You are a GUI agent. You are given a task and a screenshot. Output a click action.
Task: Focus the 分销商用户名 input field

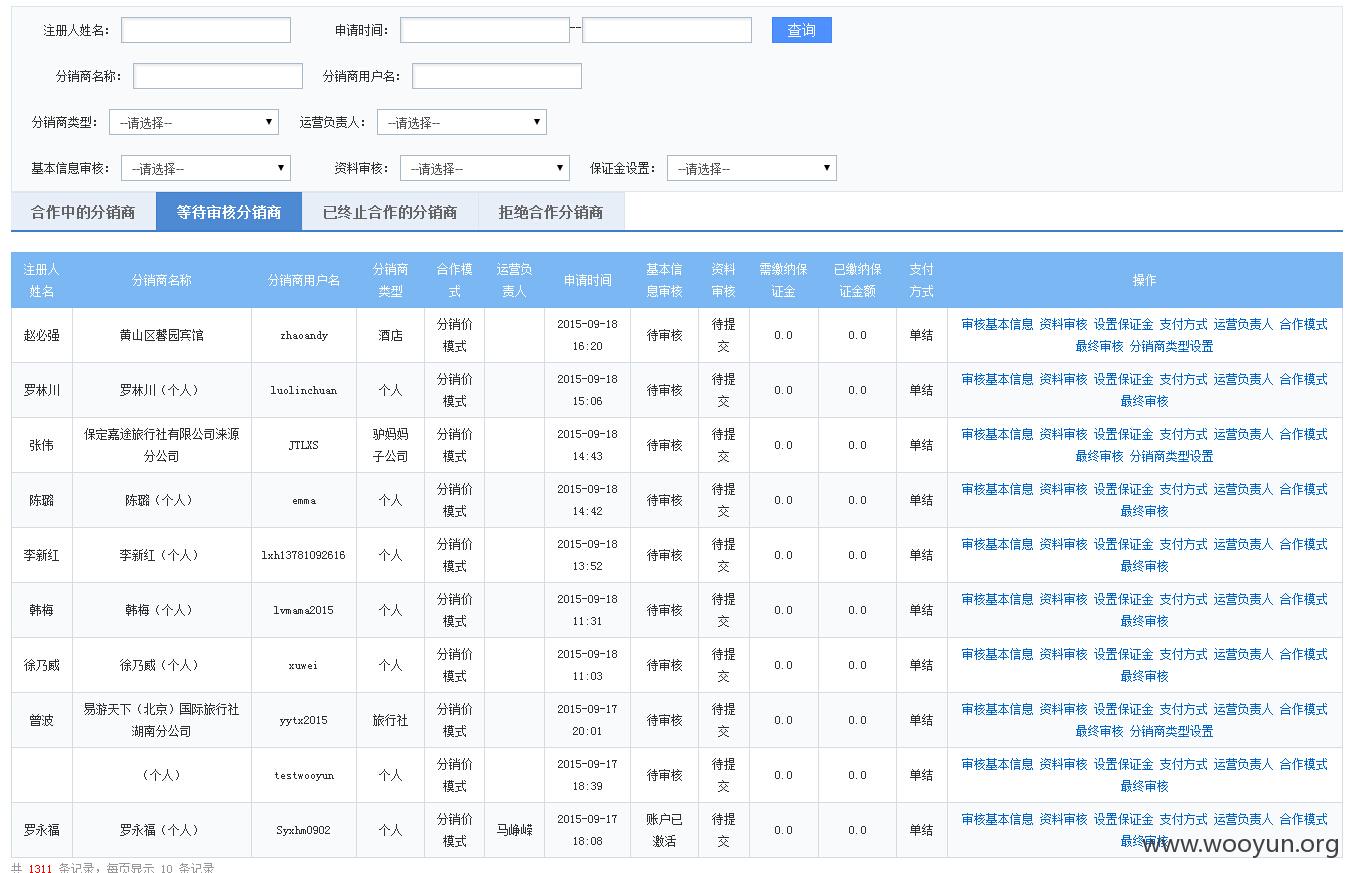[x=497, y=76]
